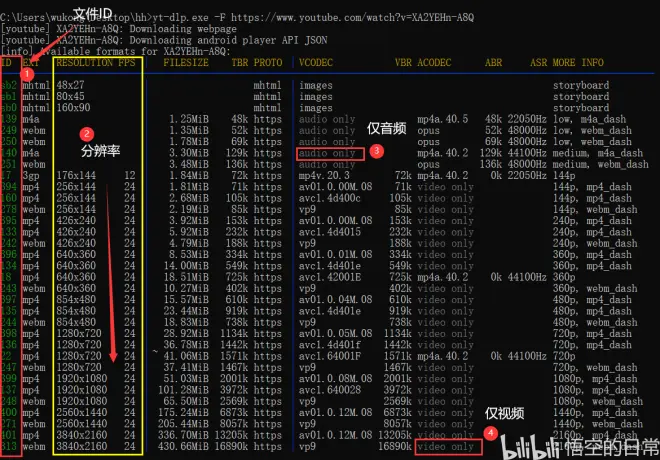660x460 pixels.
Task: Click the ASR column header
Action: click(538, 63)
